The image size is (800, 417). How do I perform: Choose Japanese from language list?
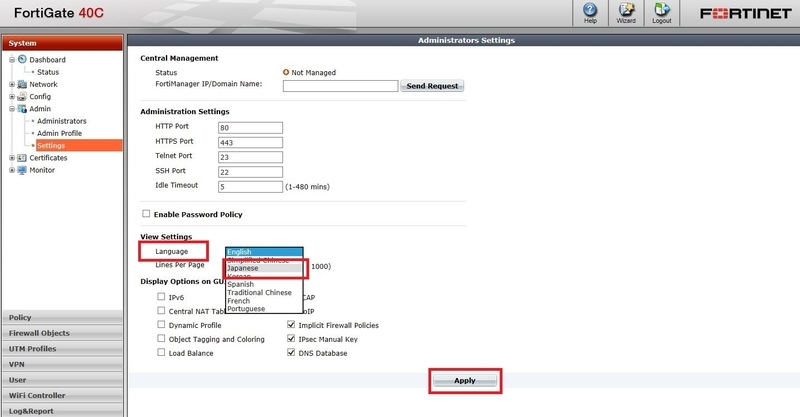coord(264,268)
